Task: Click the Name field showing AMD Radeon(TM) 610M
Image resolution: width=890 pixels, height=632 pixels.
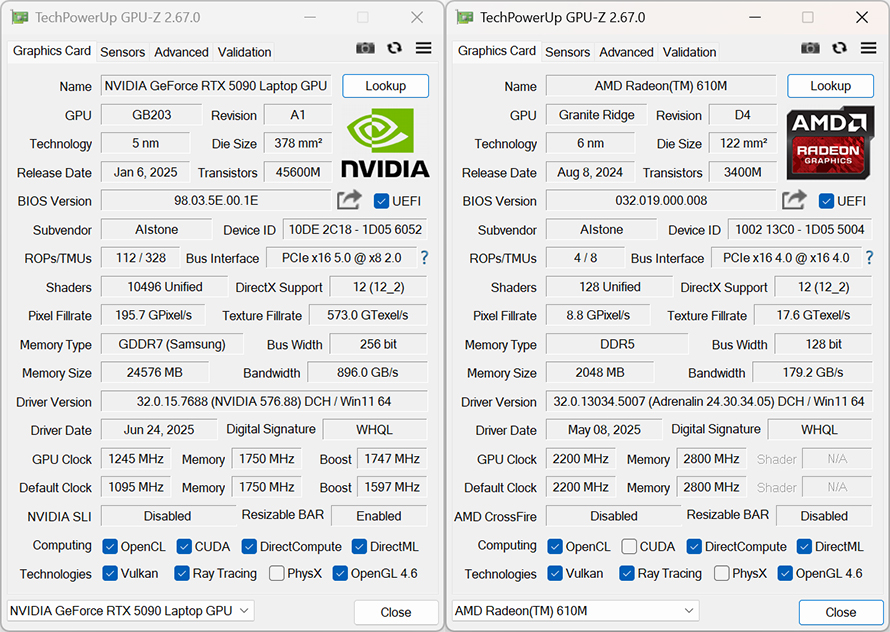Action: point(661,87)
